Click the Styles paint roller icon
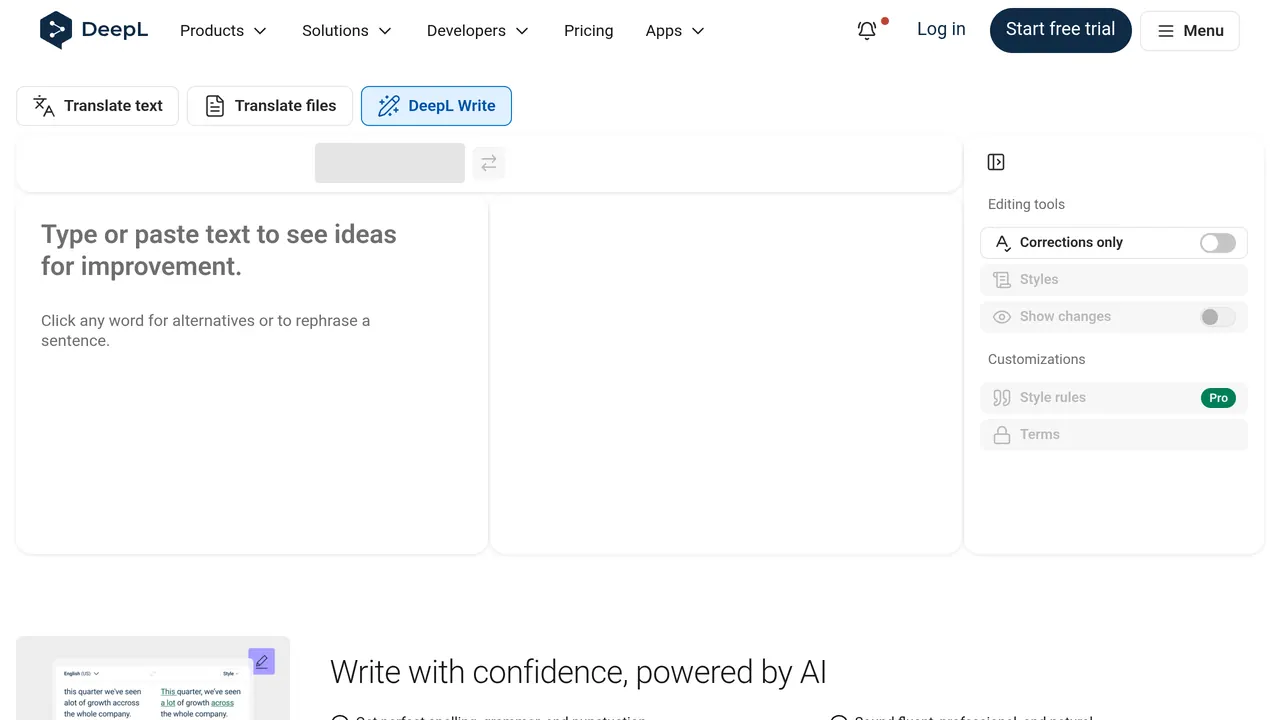 pyautogui.click(x=1002, y=280)
